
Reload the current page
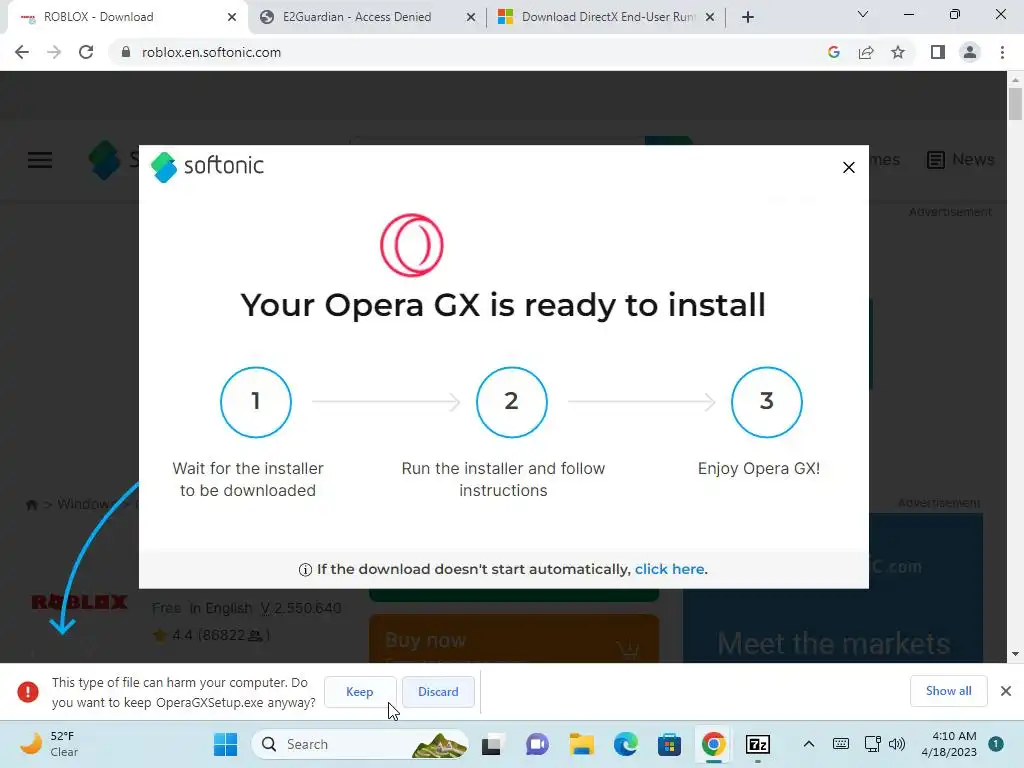click(x=86, y=52)
